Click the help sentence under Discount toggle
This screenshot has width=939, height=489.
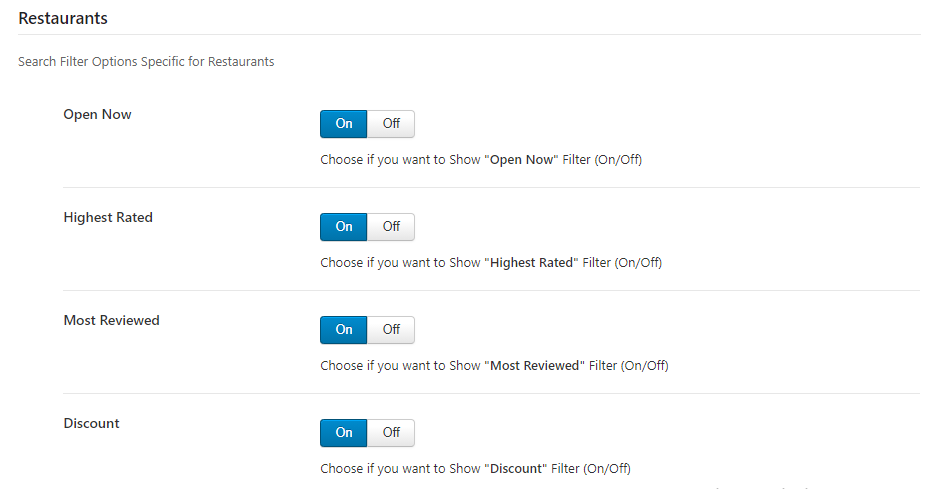(x=475, y=469)
